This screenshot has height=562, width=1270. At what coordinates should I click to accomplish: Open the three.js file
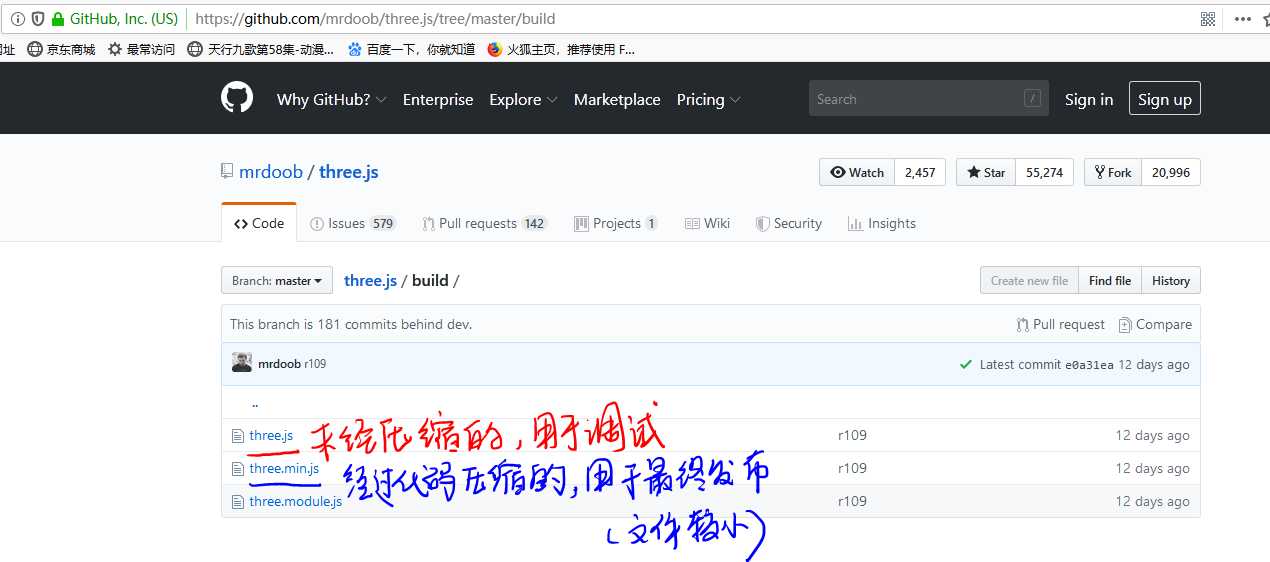[x=271, y=435]
